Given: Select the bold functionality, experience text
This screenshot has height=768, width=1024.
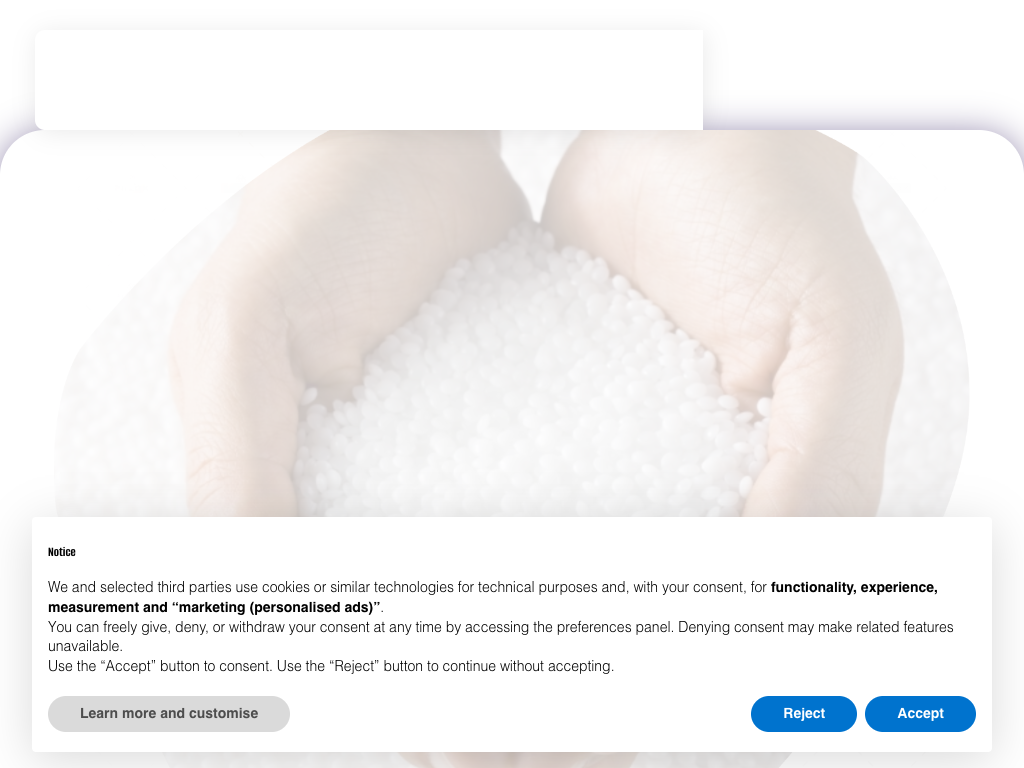Looking at the screenshot, I should [x=854, y=587].
